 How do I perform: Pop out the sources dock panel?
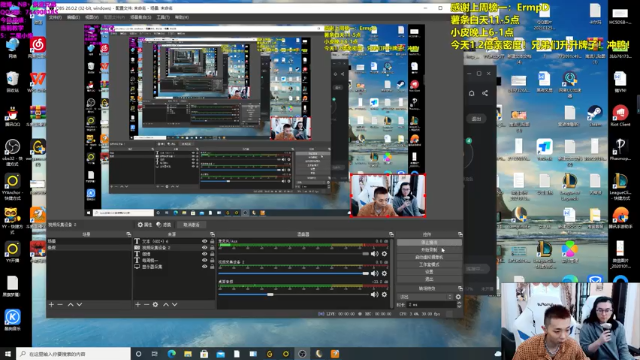coord(212,234)
